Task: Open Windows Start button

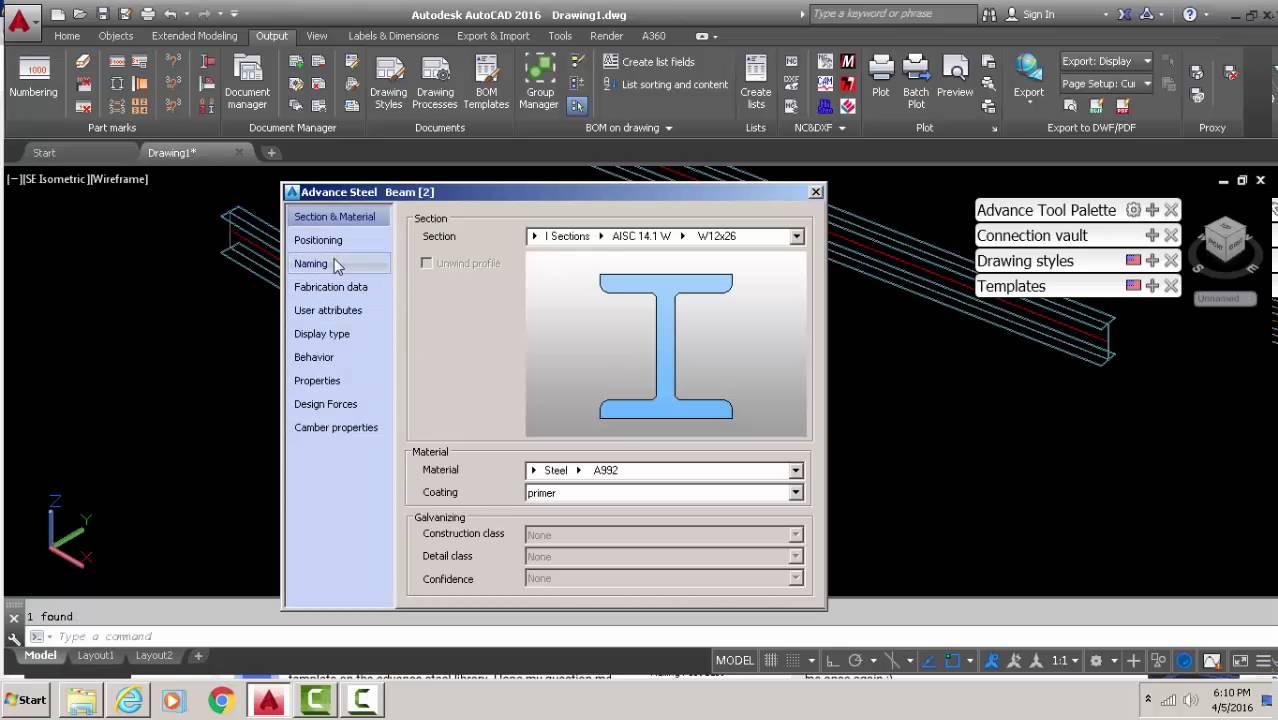Action: point(27,700)
